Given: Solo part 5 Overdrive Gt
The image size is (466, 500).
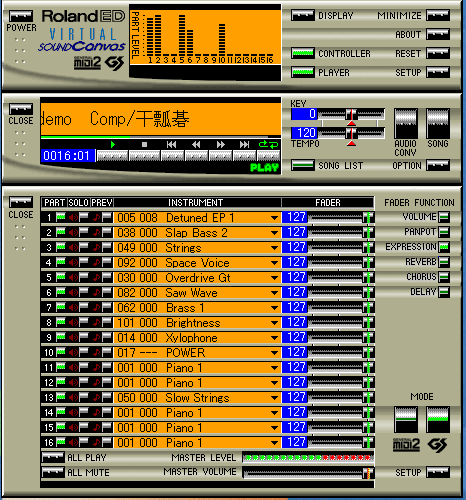Looking at the screenshot, I should [83, 278].
